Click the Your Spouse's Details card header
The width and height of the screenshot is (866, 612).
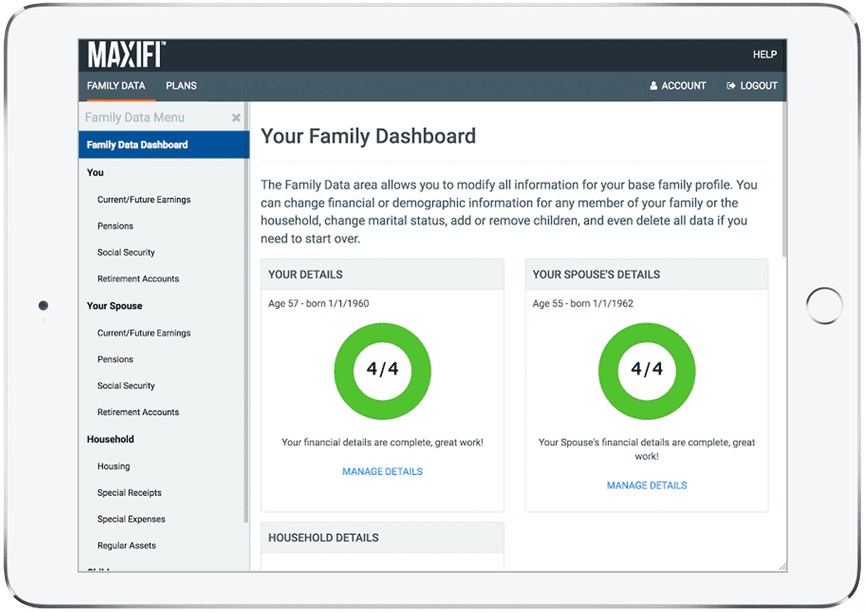(647, 275)
